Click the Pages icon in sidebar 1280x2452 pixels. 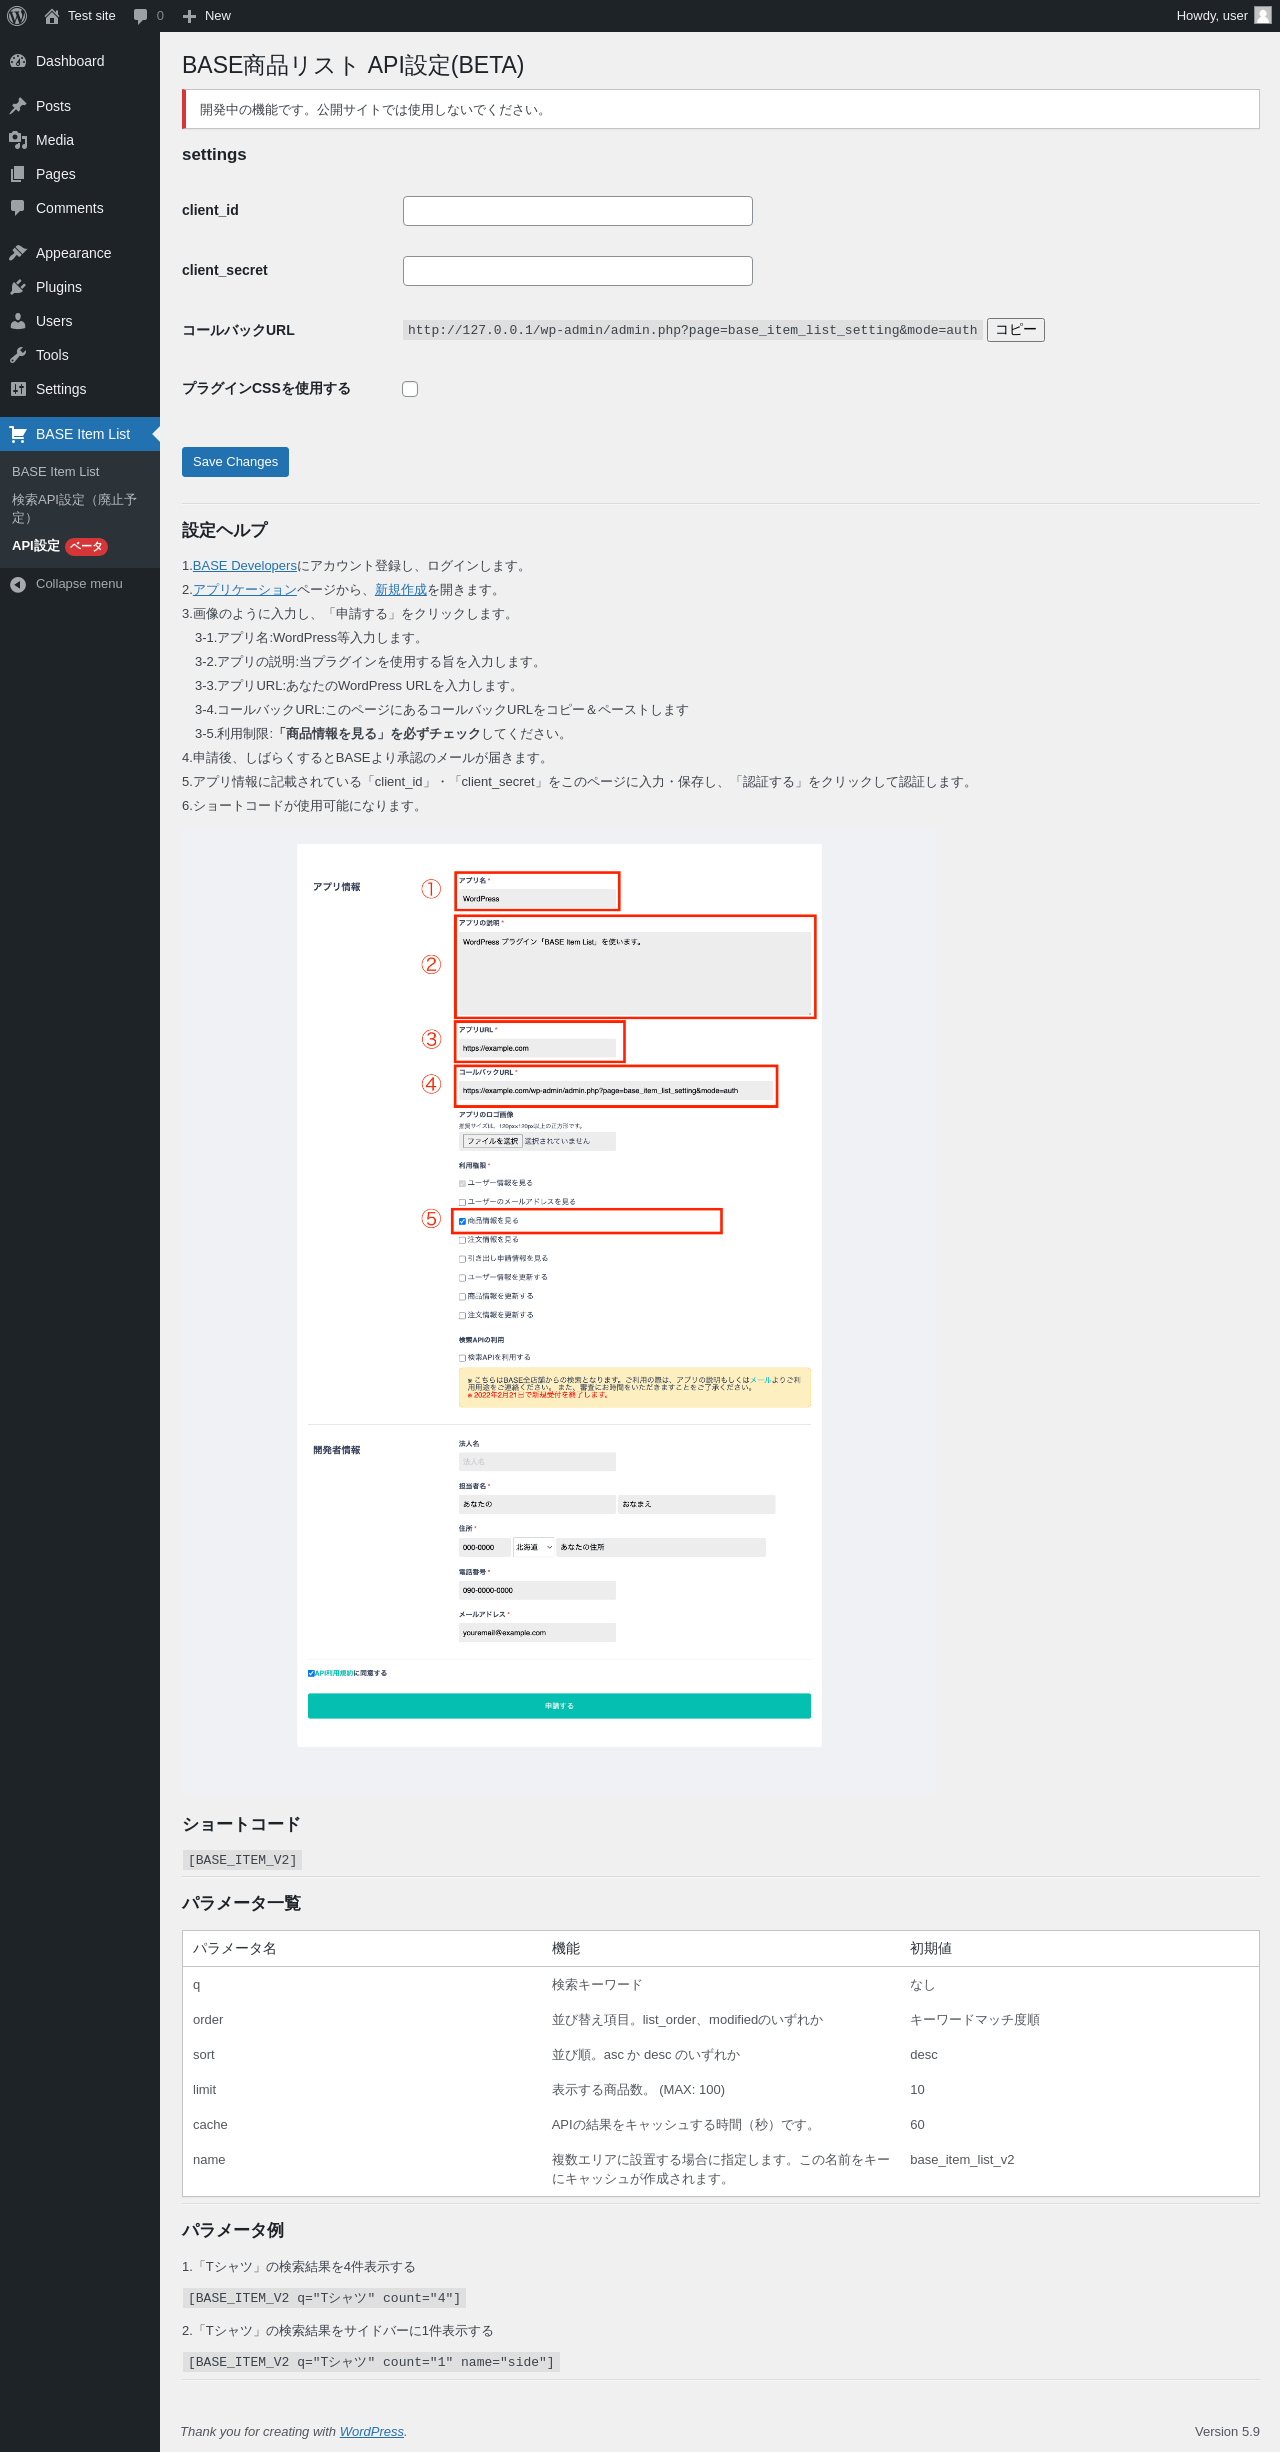coord(18,174)
